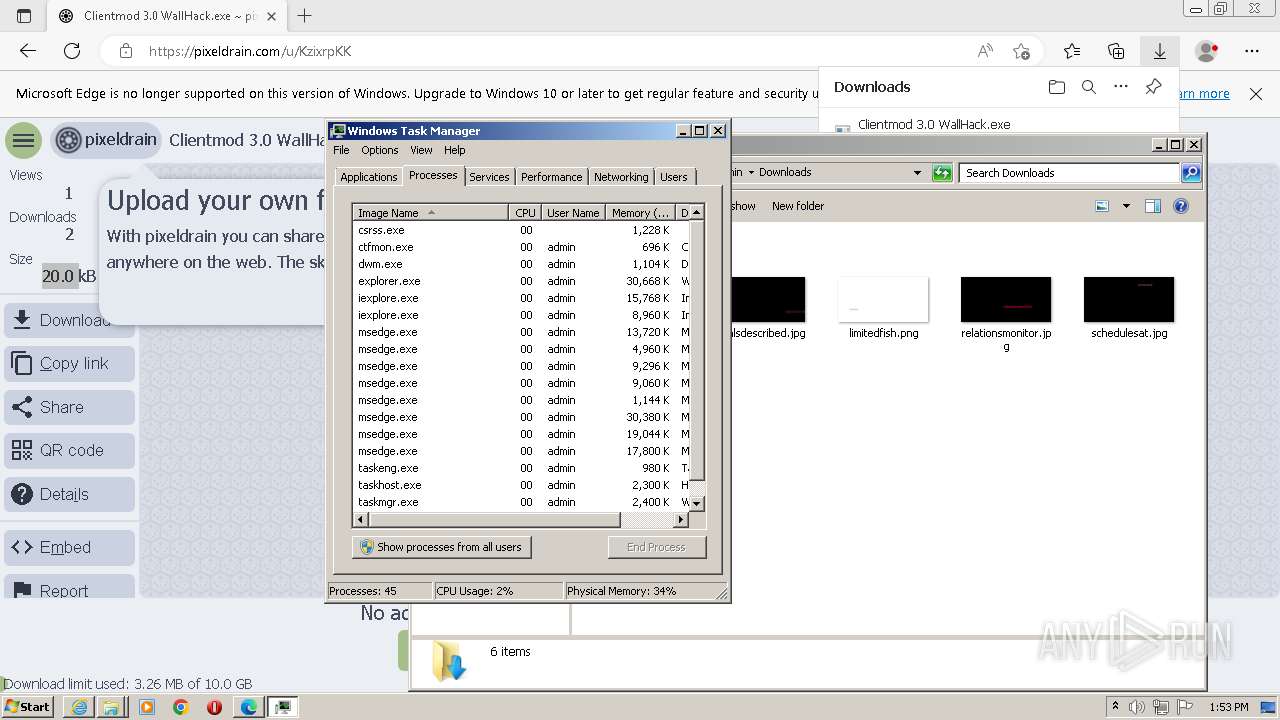Sort processes by Image Name column
Viewport: 1280px width, 720px height.
pyautogui.click(x=431, y=213)
